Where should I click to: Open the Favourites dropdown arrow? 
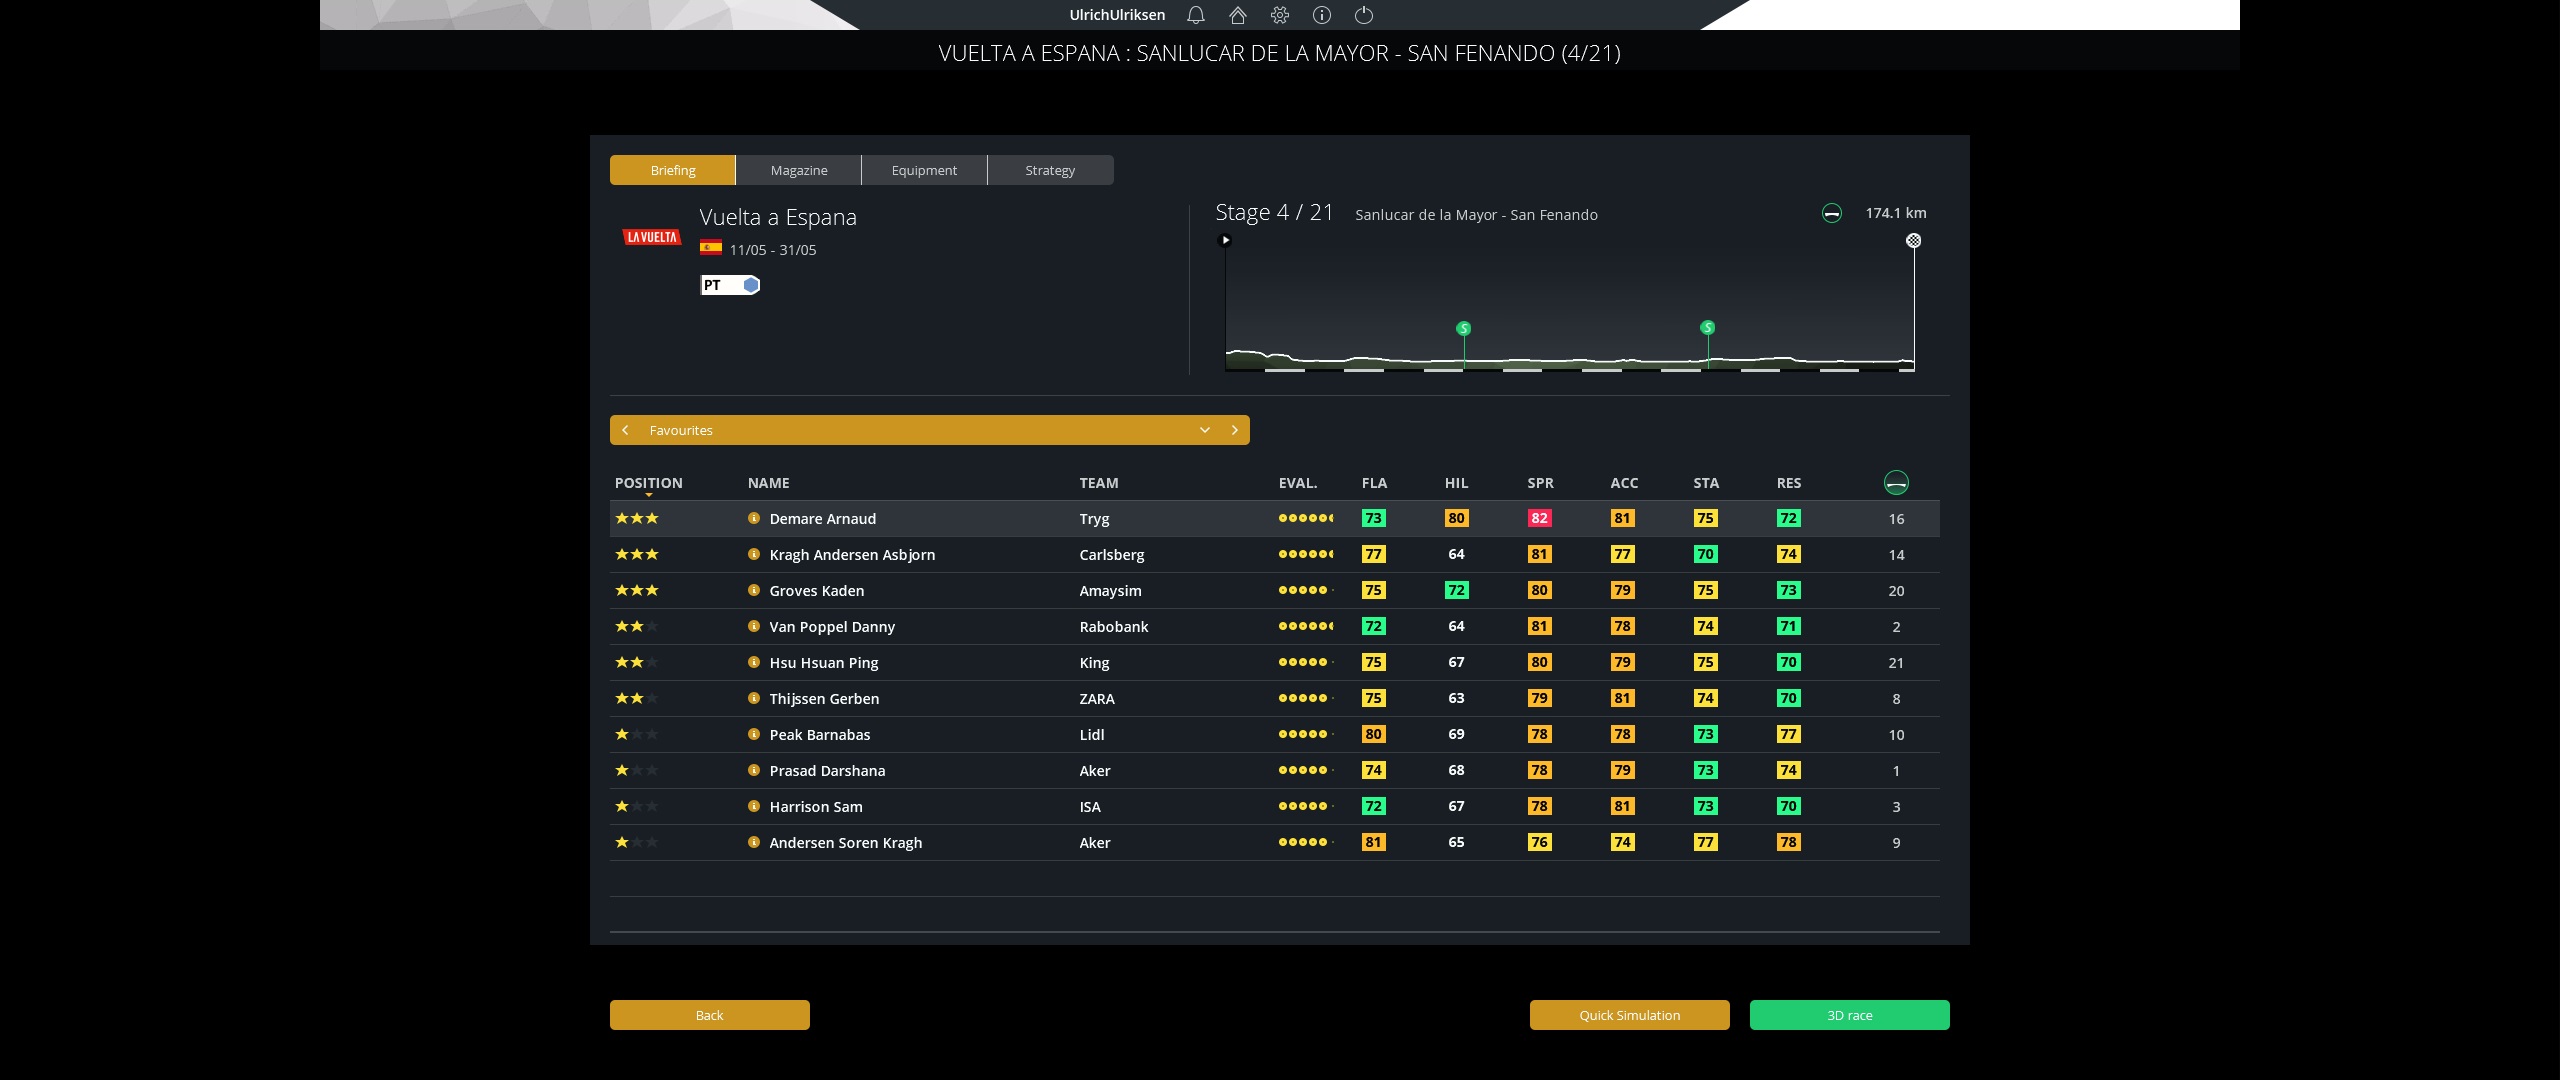coord(1205,430)
